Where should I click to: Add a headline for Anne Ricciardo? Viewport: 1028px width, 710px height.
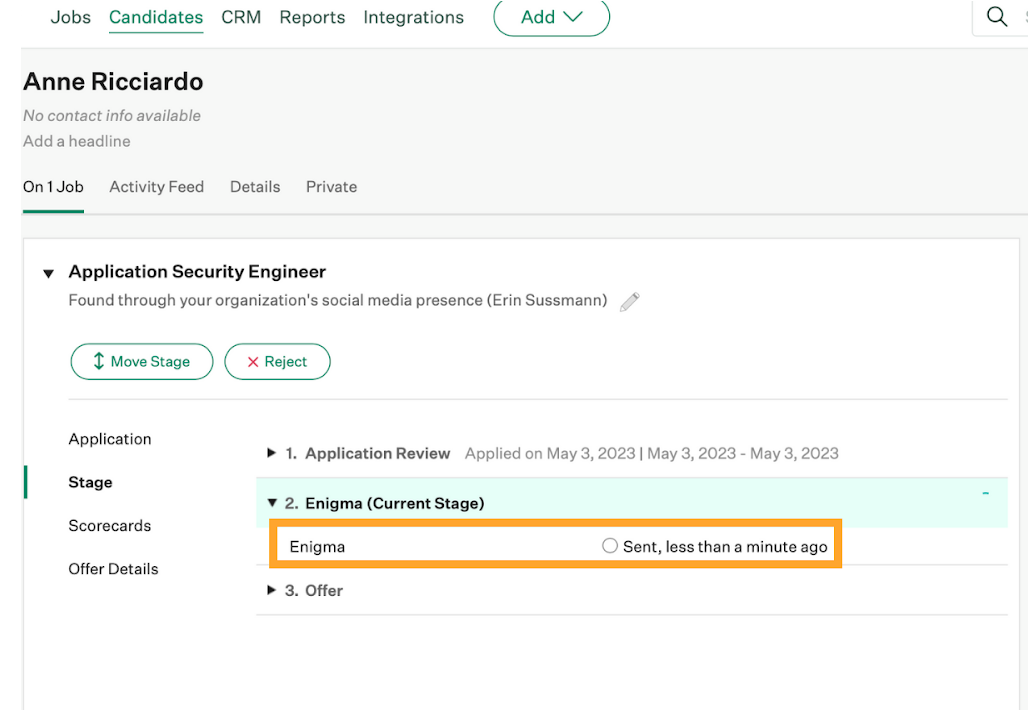76,141
